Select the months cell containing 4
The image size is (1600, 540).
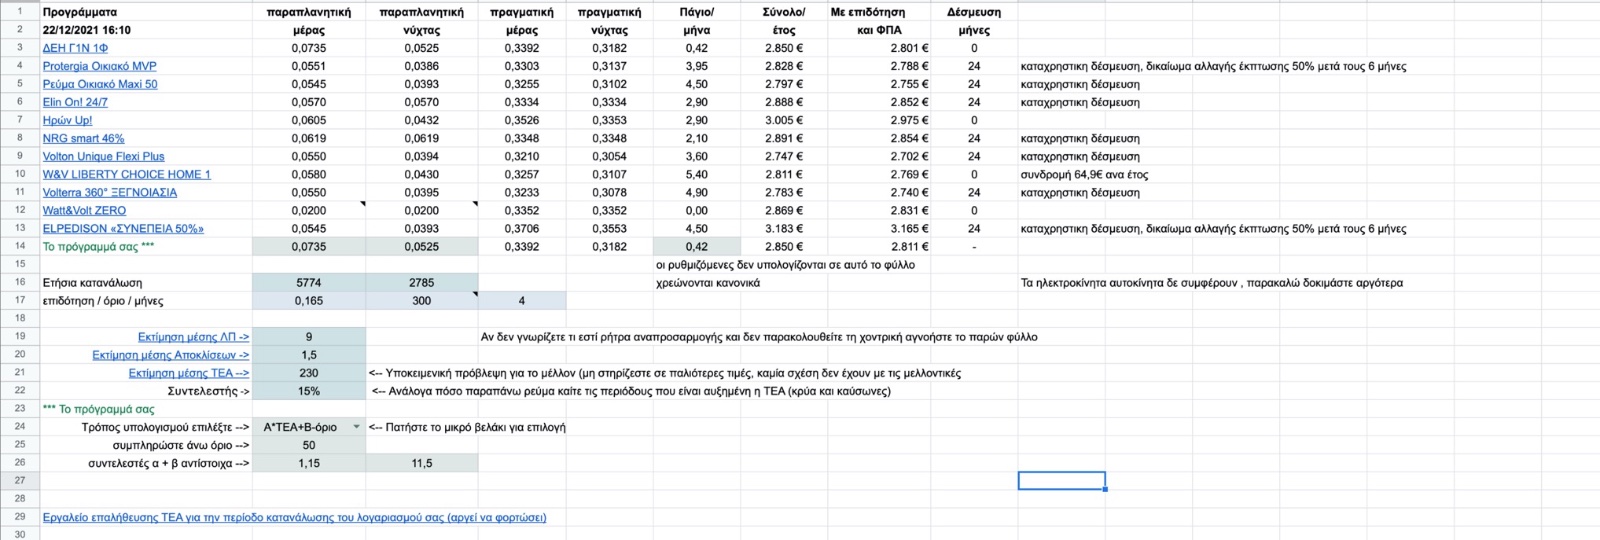[522, 301]
